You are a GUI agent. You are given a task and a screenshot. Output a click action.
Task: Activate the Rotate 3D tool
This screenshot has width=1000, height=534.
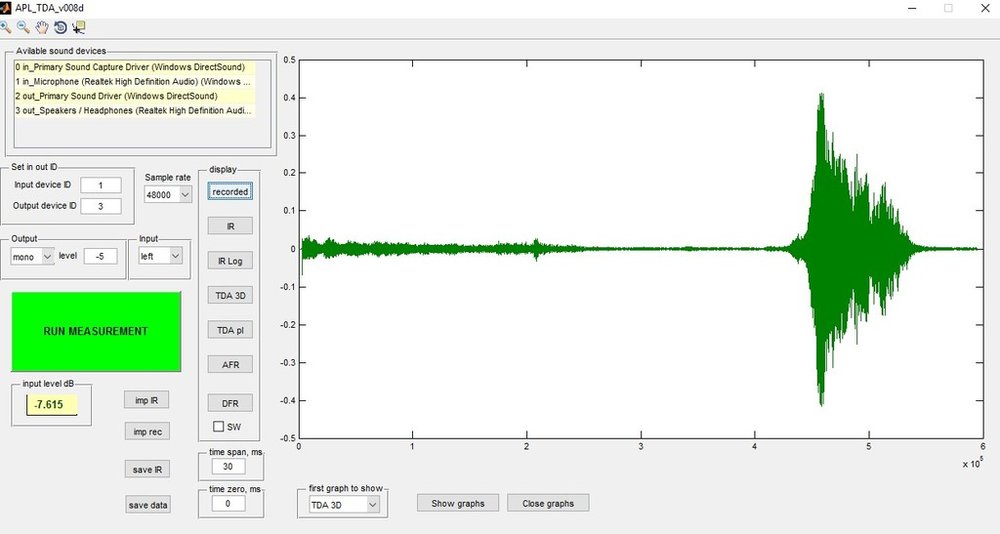pos(61,27)
